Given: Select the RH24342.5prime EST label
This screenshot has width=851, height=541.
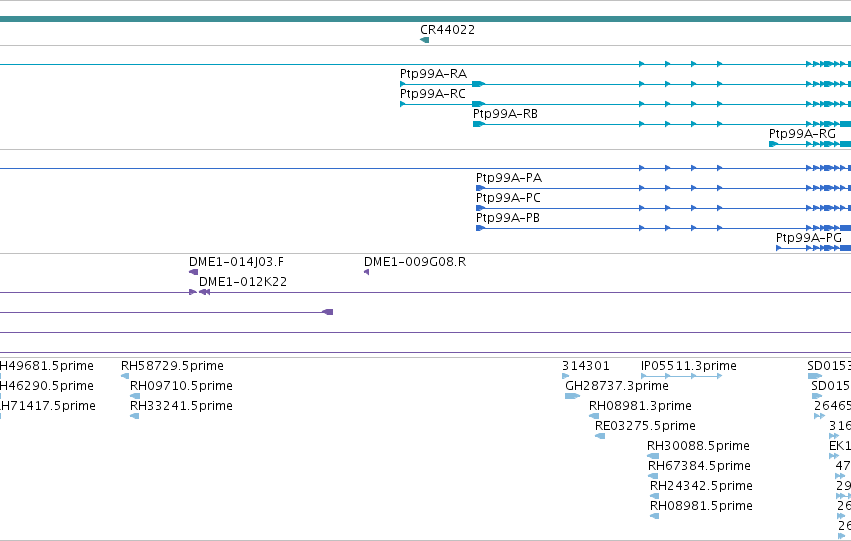Looking at the screenshot, I should (700, 486).
